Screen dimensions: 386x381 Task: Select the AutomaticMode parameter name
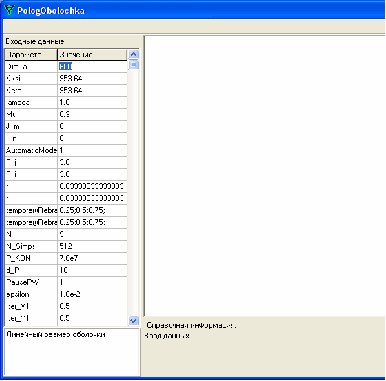coord(31,150)
